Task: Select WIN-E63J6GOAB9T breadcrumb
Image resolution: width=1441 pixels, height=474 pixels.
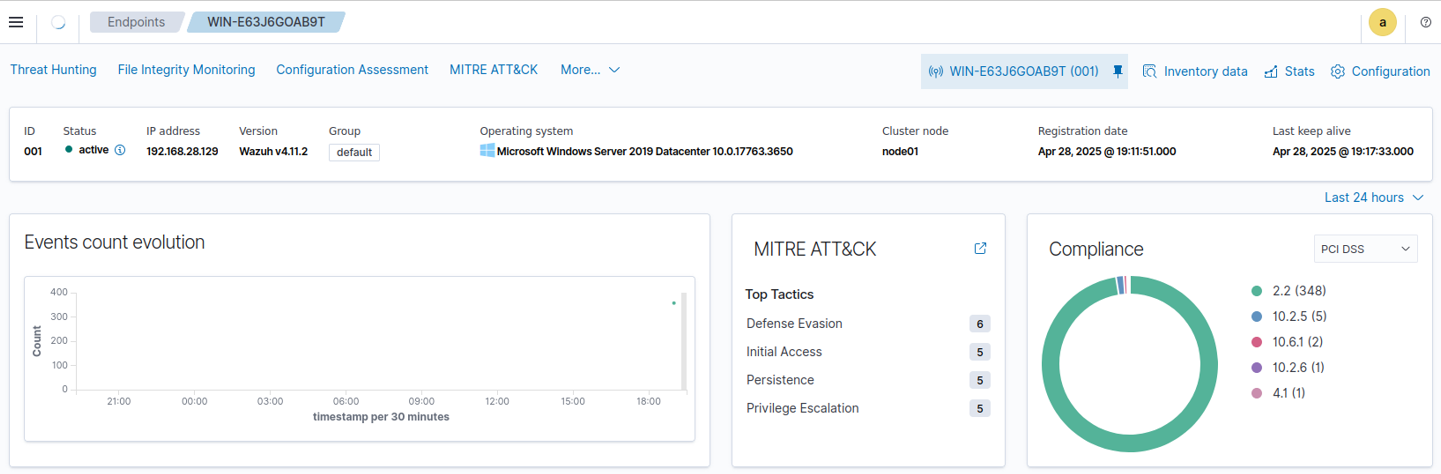Action: coord(266,21)
